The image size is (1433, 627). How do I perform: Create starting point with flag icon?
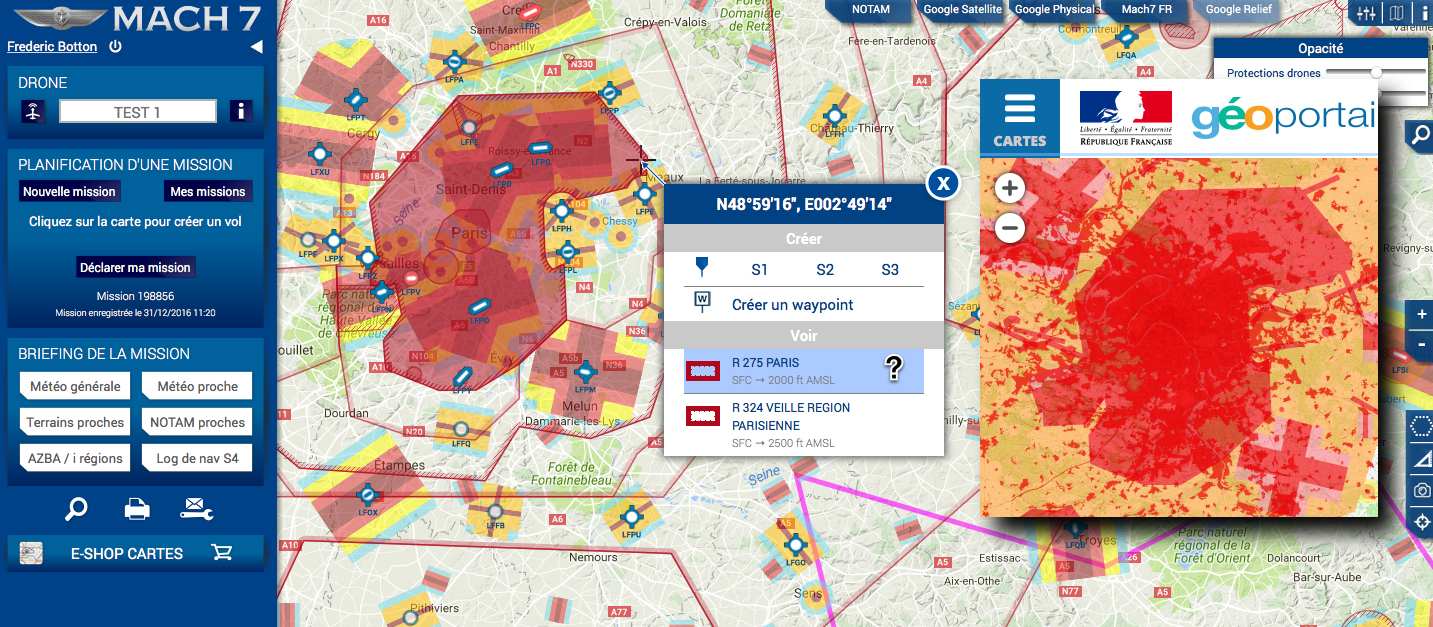[x=701, y=268]
